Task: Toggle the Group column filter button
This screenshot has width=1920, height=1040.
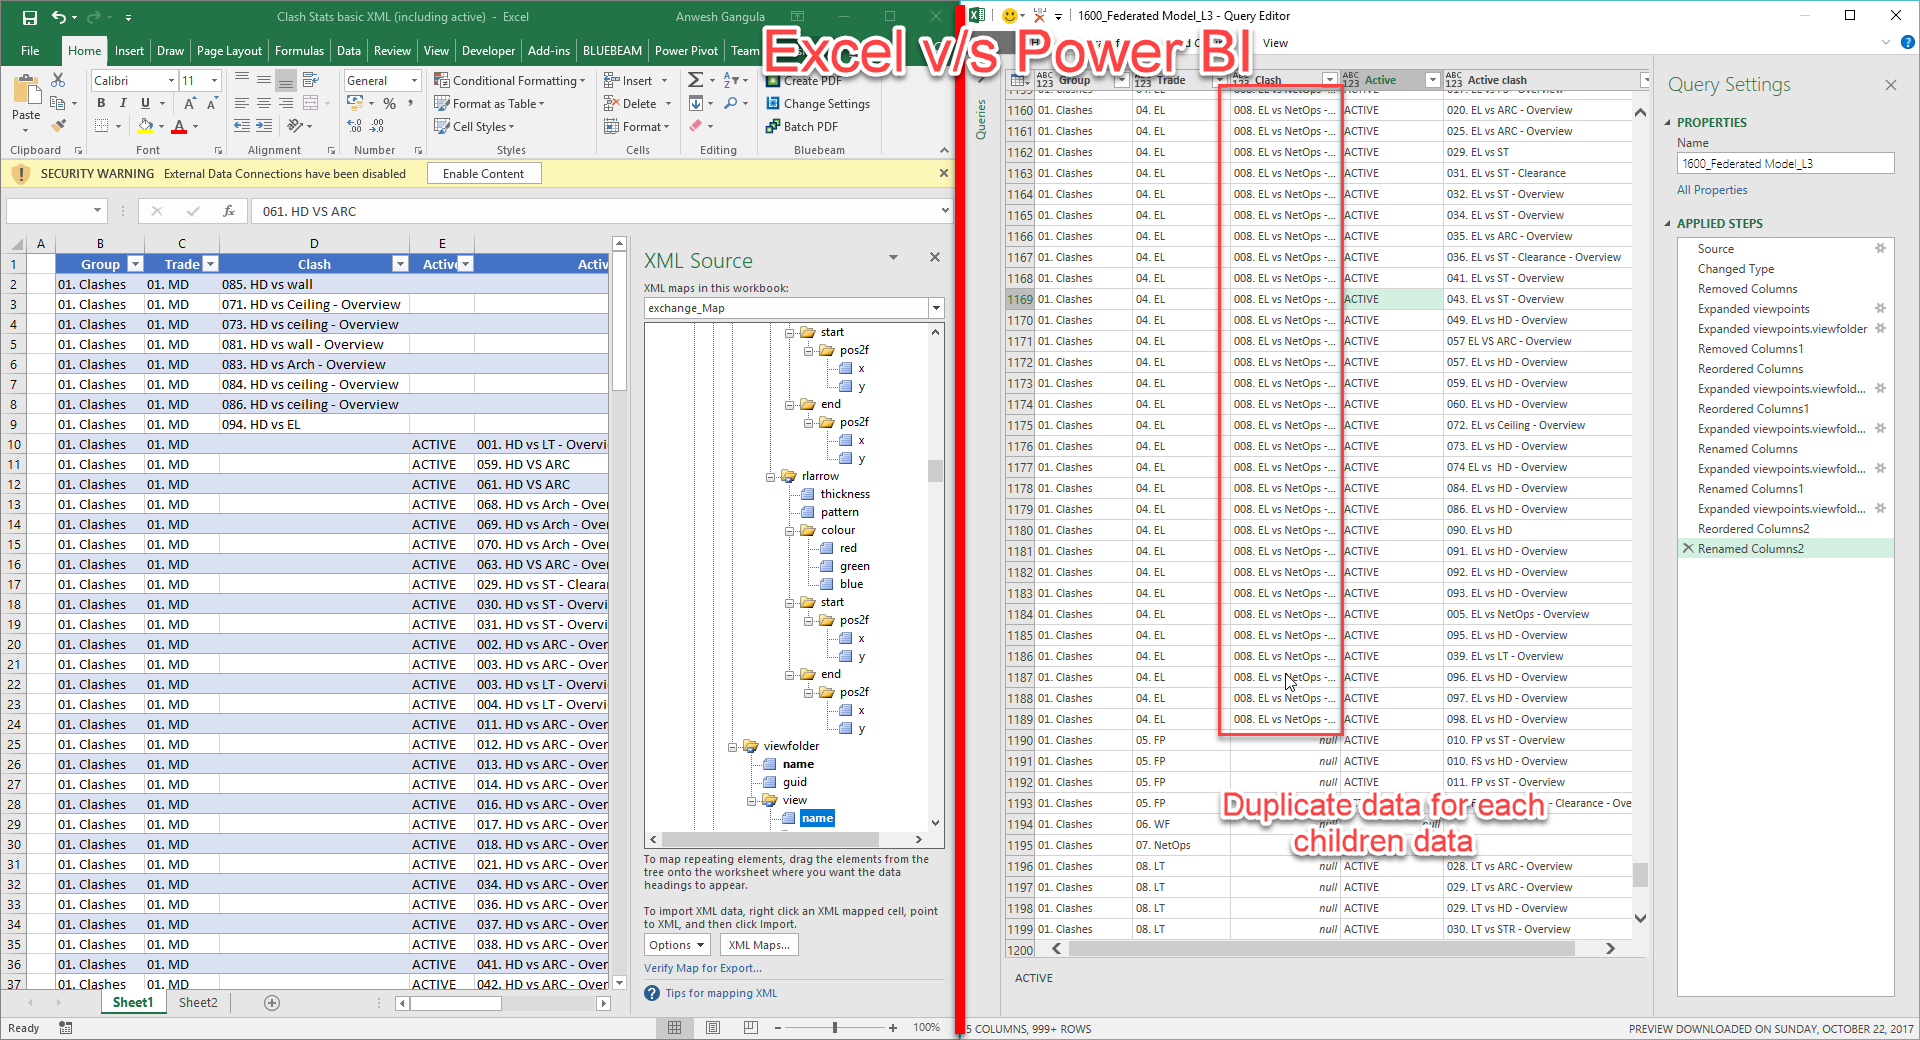Action: [x=135, y=264]
